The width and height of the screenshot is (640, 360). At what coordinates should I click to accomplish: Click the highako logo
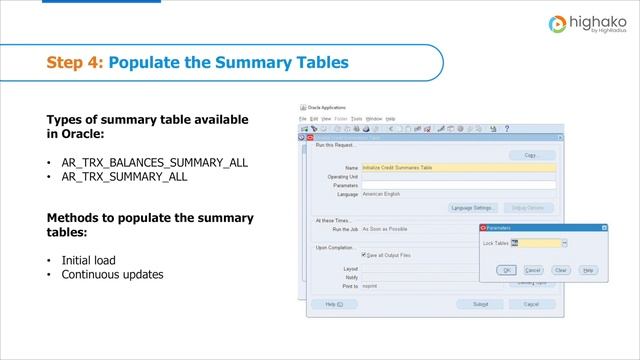tap(587, 24)
